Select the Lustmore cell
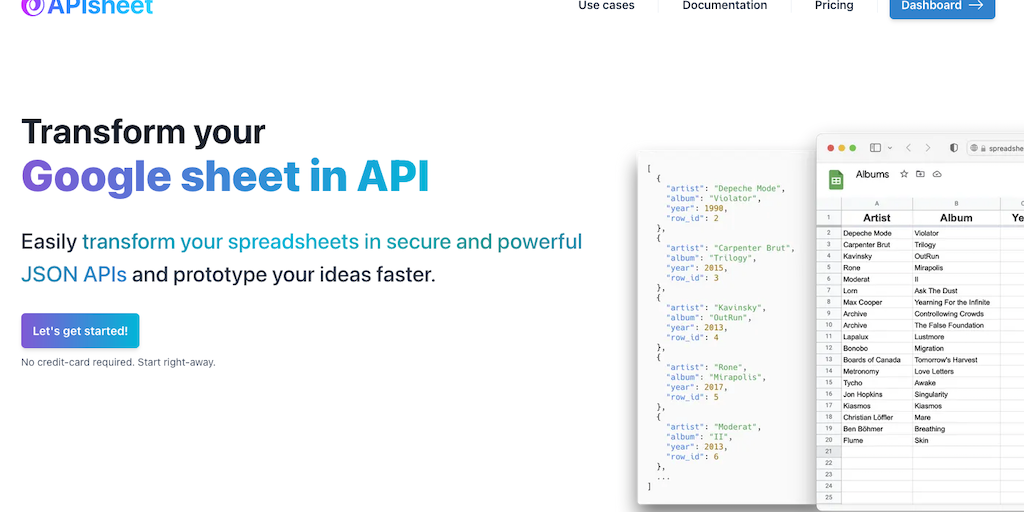The width and height of the screenshot is (1024, 512). click(956, 337)
